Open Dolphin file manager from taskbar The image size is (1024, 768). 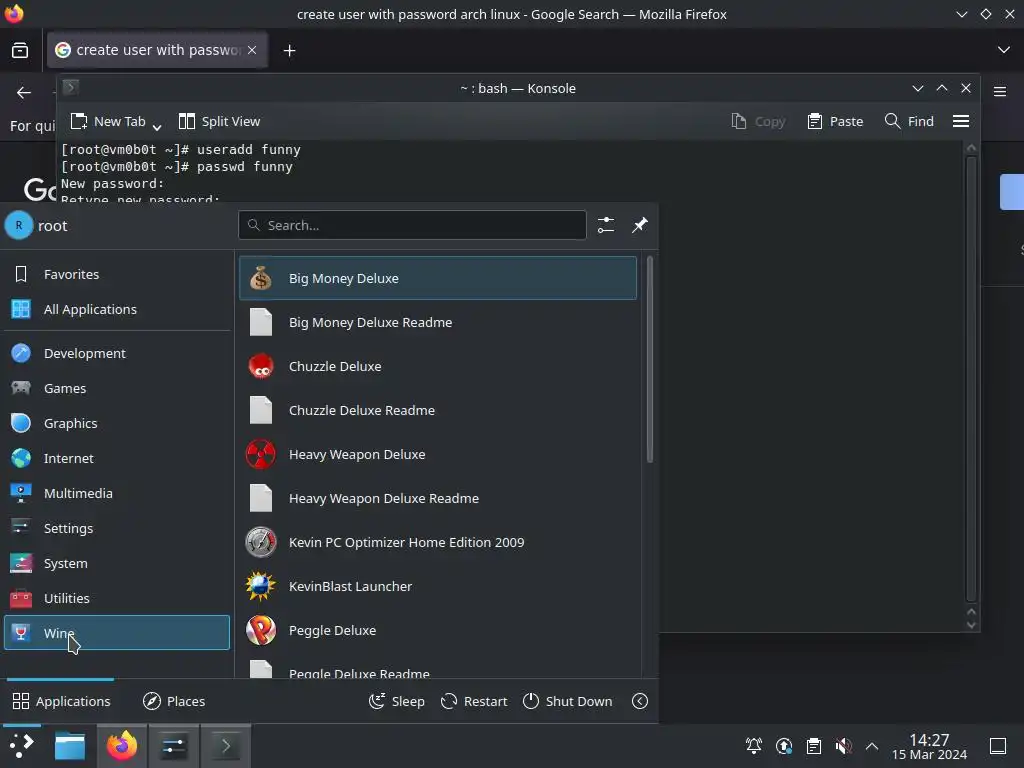(x=70, y=746)
